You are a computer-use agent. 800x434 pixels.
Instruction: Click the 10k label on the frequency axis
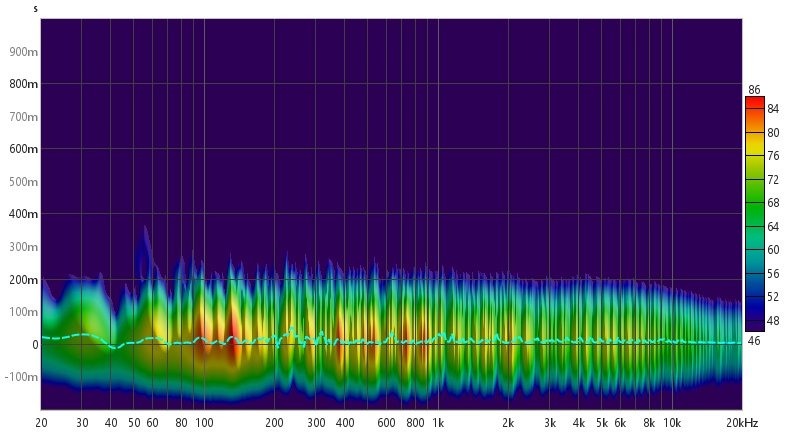tap(672, 423)
